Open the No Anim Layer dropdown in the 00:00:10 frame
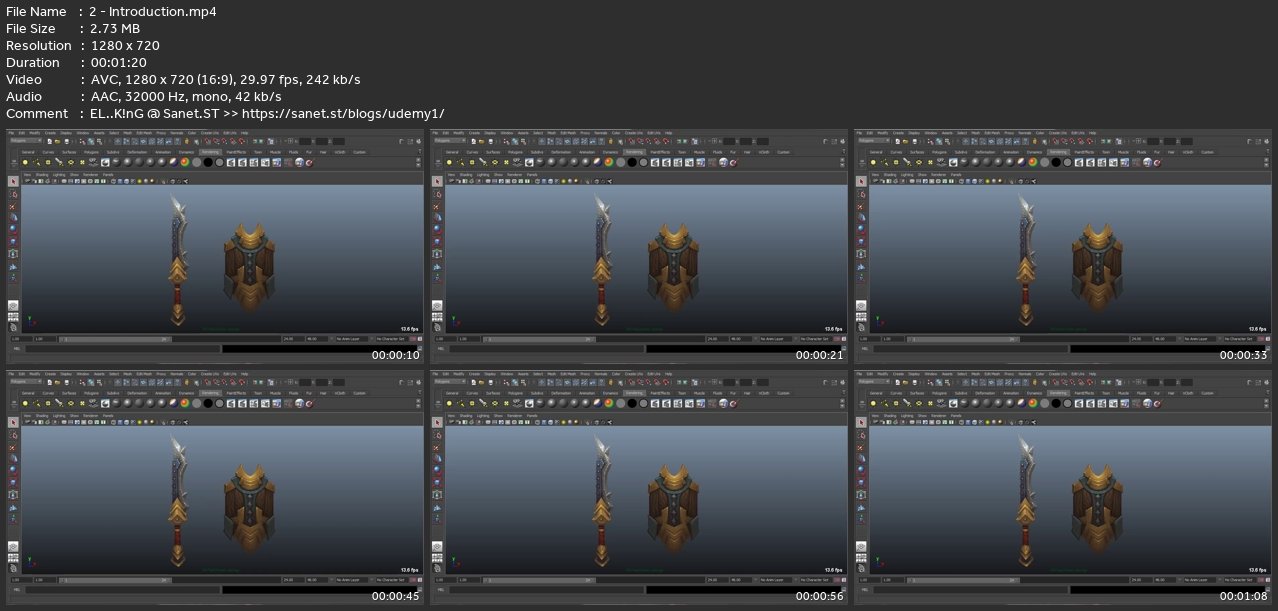Screen dimensions: 1278x611 tap(352, 339)
